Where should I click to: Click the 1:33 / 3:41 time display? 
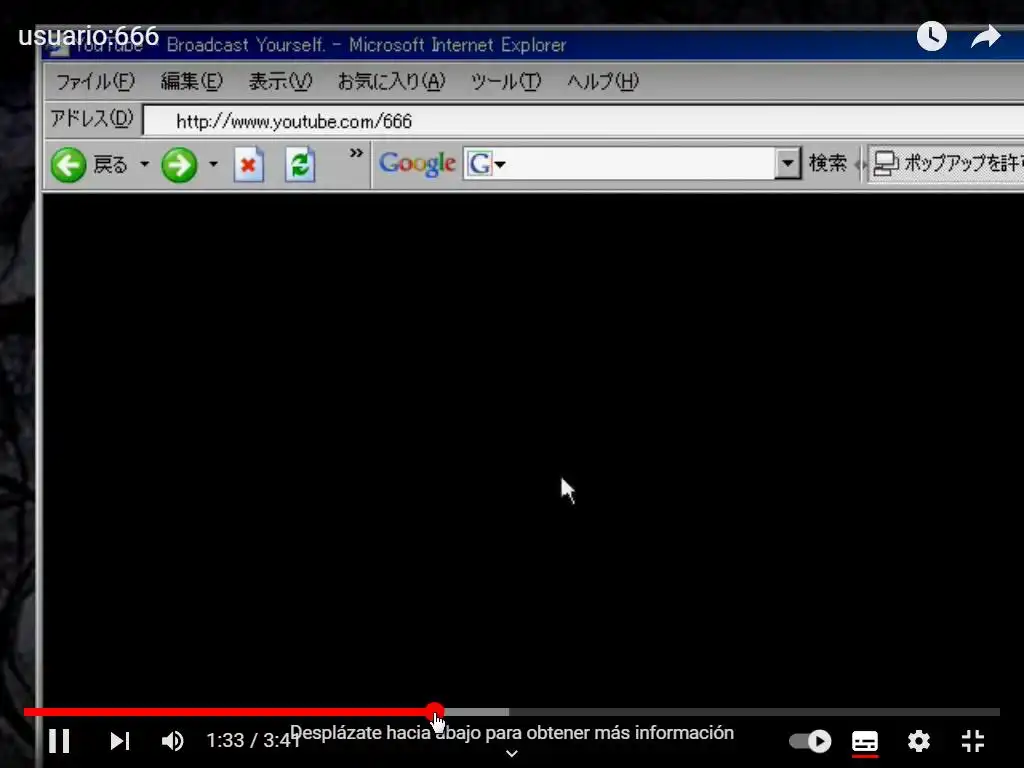click(253, 741)
